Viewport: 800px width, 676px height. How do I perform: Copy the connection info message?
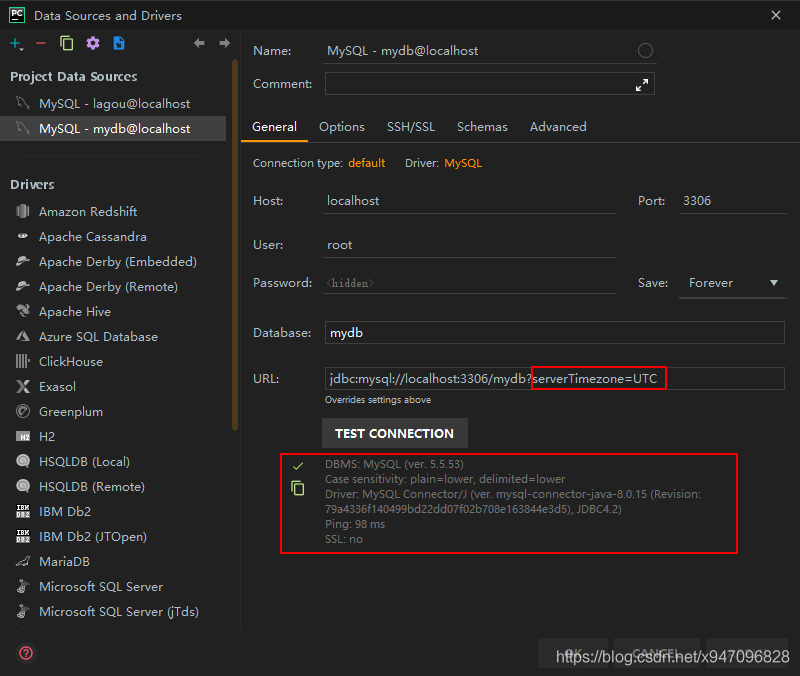point(297,488)
